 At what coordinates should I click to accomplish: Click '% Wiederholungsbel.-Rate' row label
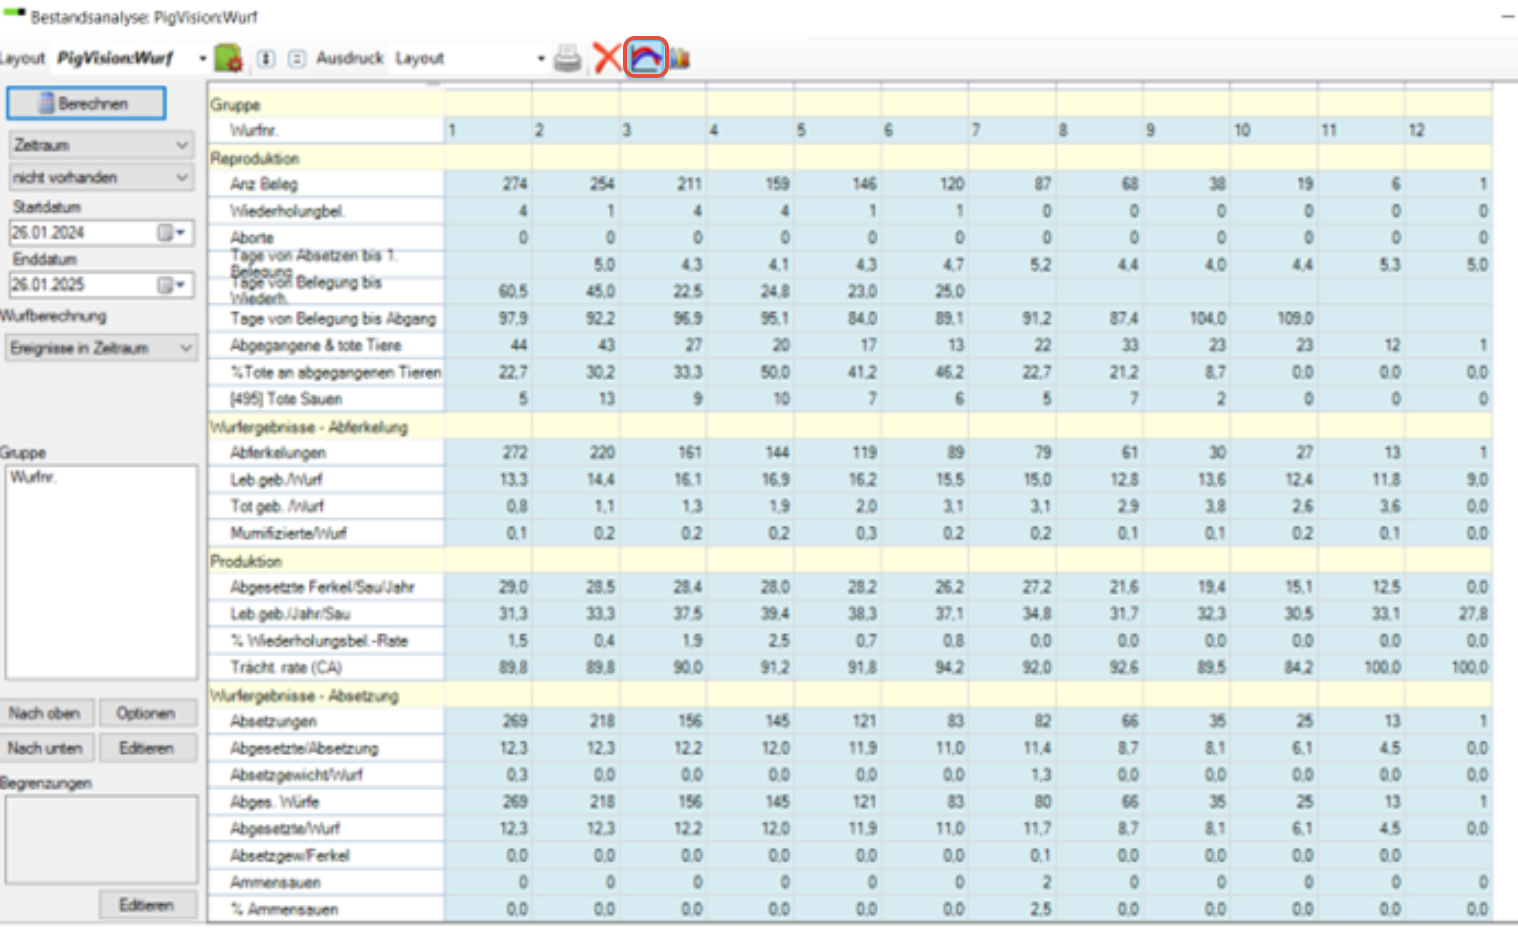[319, 641]
